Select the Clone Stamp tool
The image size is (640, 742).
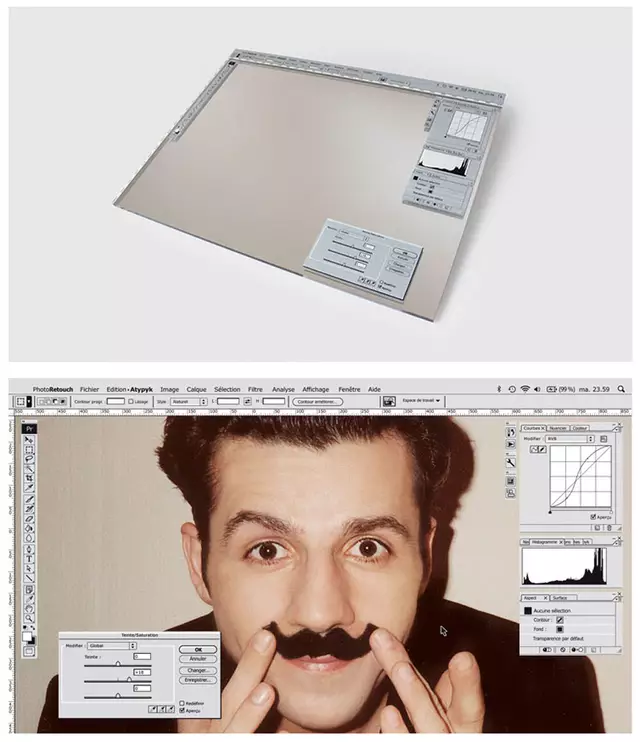coord(29,509)
